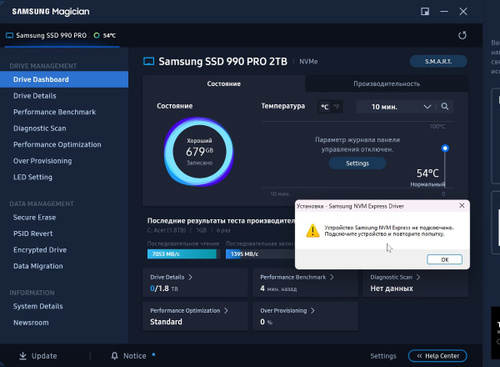The height and width of the screenshot is (367, 500).
Task: Click the monitor icon on the Samsung SSD 990 PRO tab
Action: [x=10, y=35]
